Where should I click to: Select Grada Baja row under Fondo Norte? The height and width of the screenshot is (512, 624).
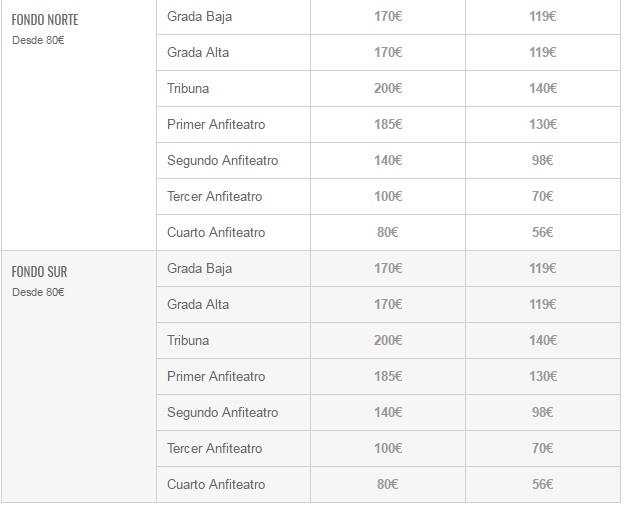pos(200,16)
